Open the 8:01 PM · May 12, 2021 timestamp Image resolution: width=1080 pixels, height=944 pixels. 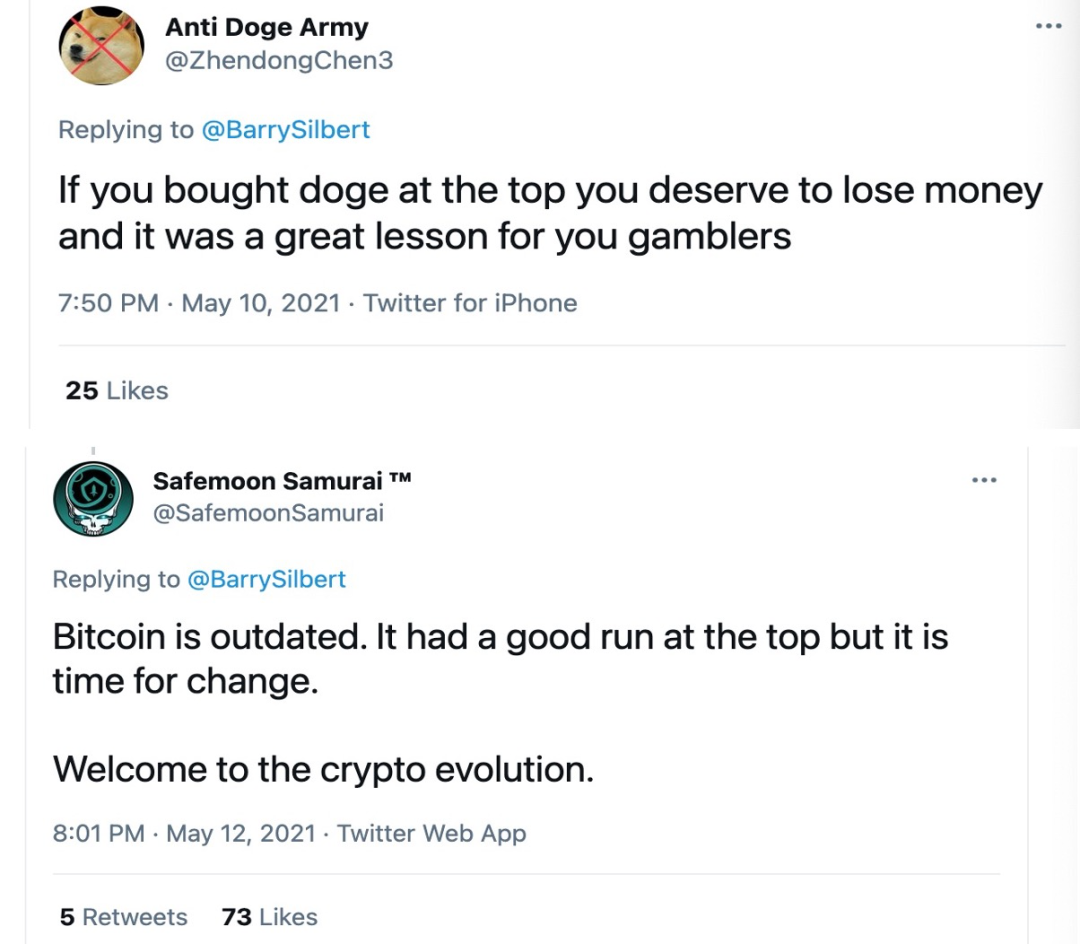click(x=186, y=833)
